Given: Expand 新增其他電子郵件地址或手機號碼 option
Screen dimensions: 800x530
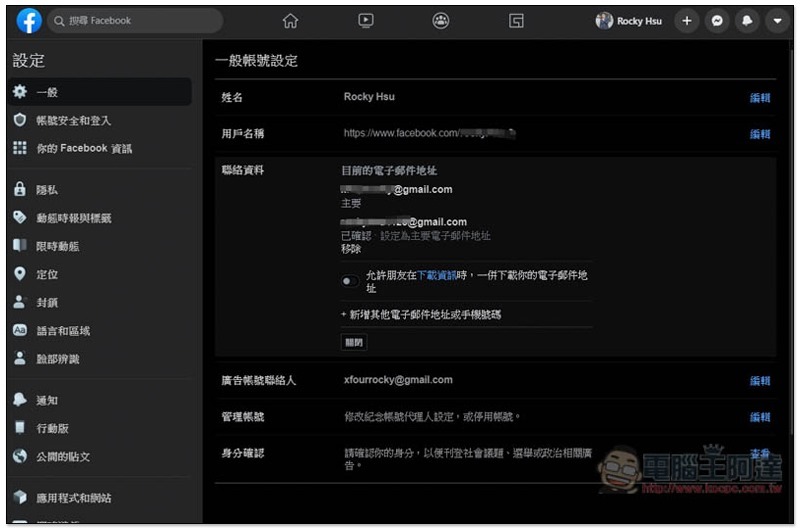Looking at the screenshot, I should pyautogui.click(x=421, y=315).
